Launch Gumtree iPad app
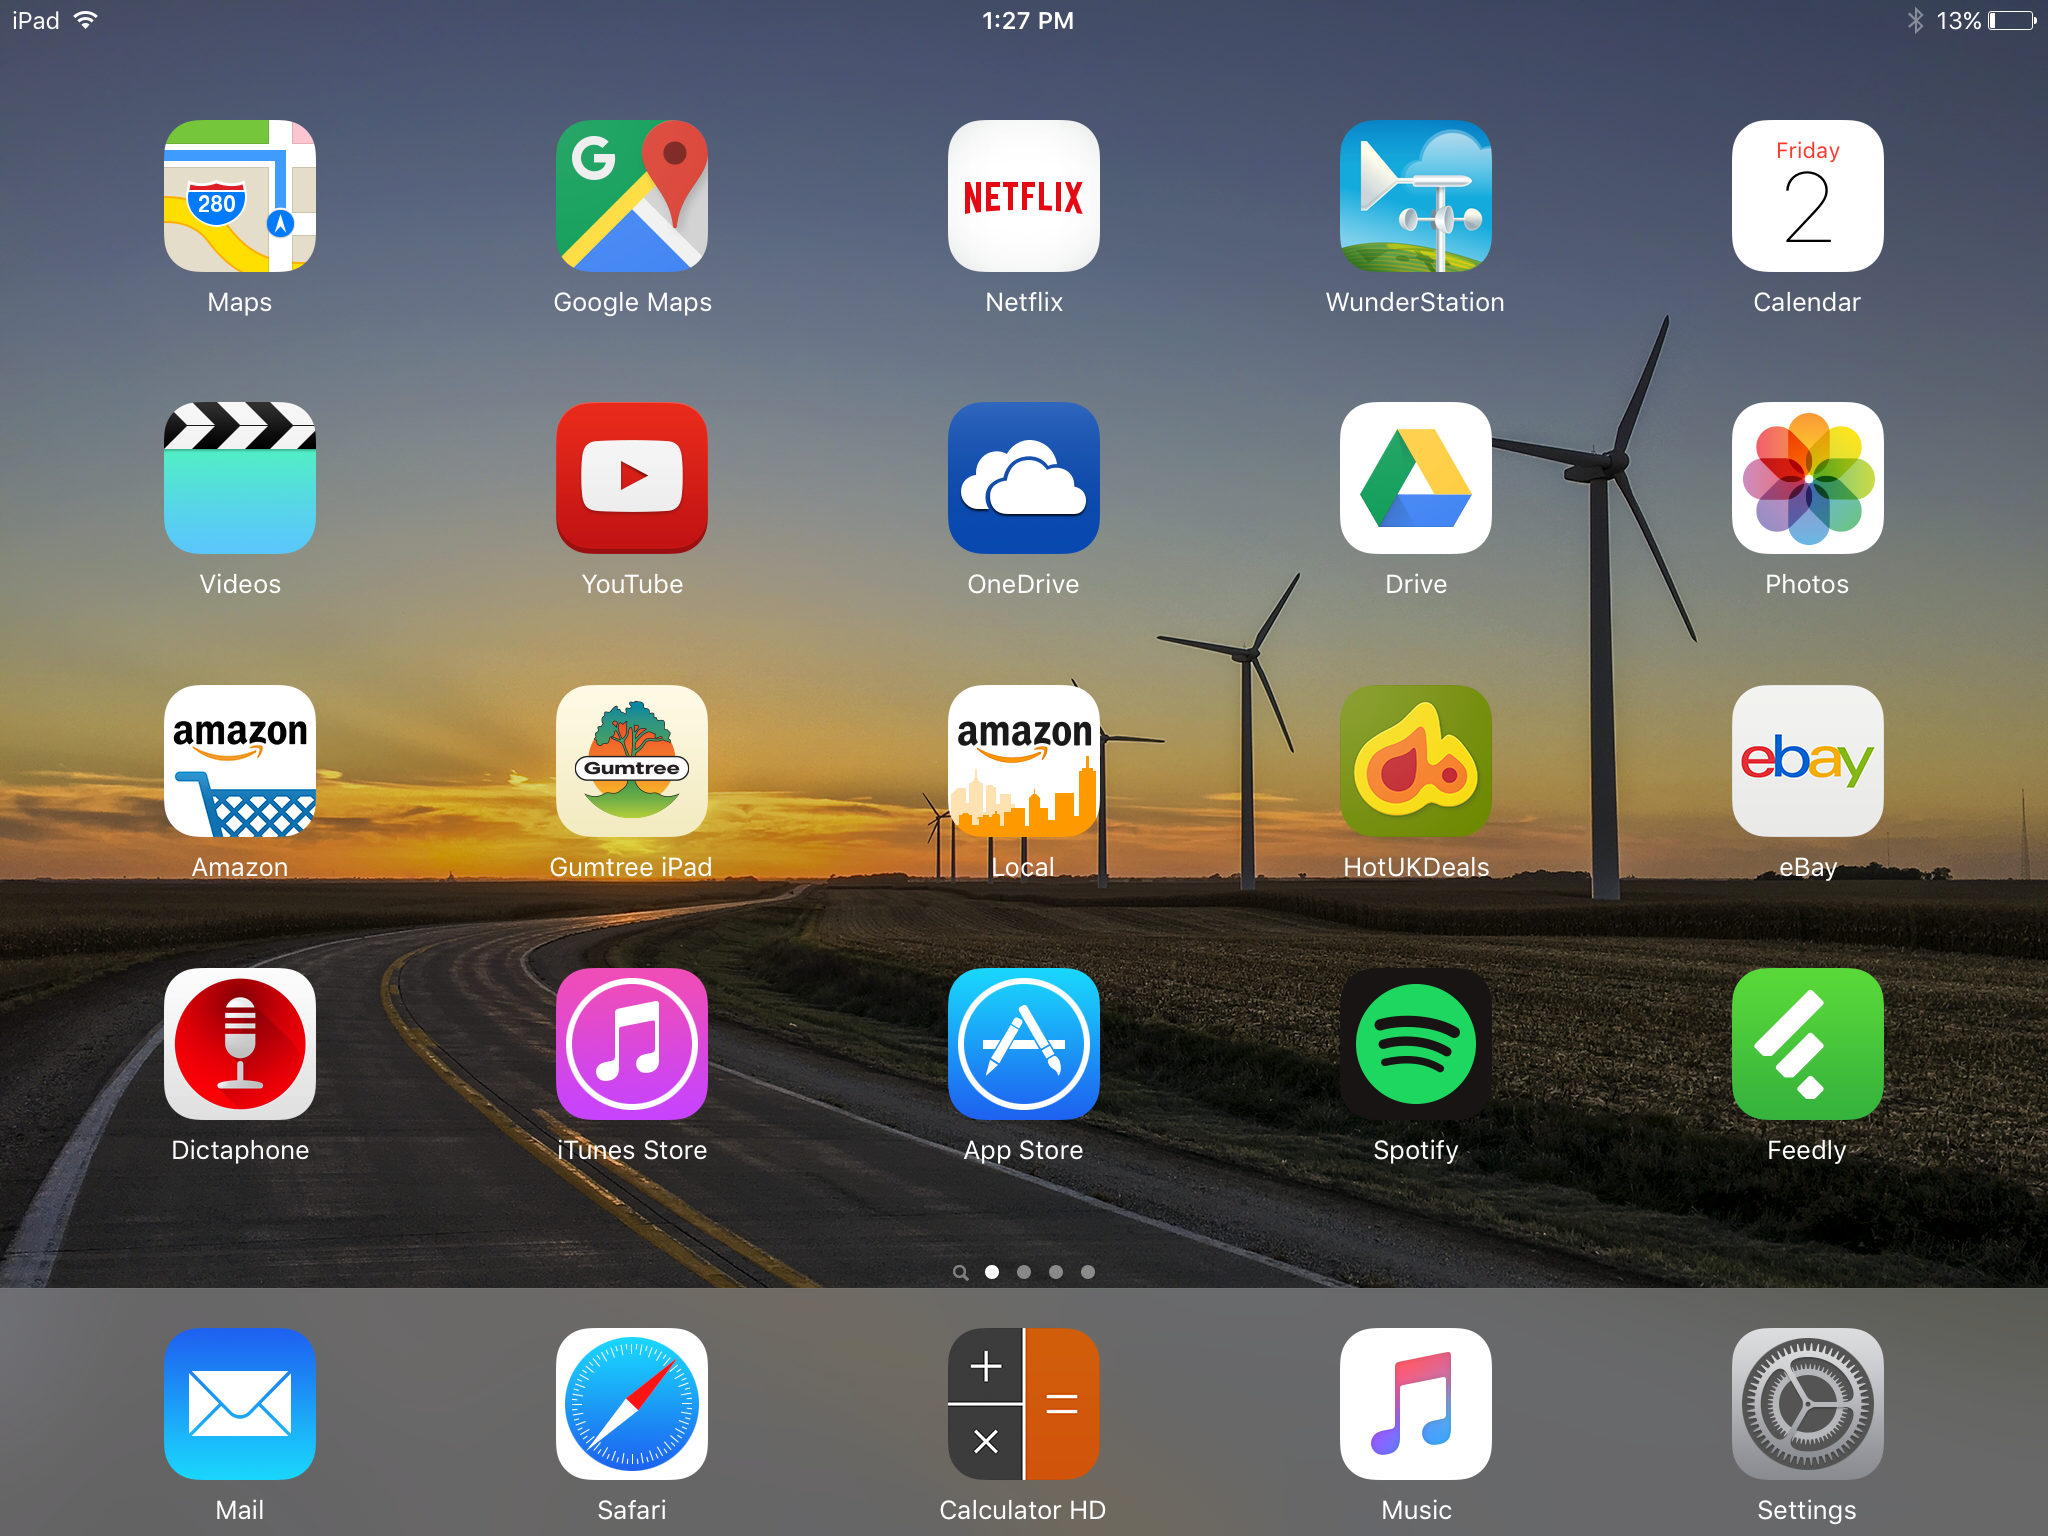2048x1536 pixels. pyautogui.click(x=632, y=761)
